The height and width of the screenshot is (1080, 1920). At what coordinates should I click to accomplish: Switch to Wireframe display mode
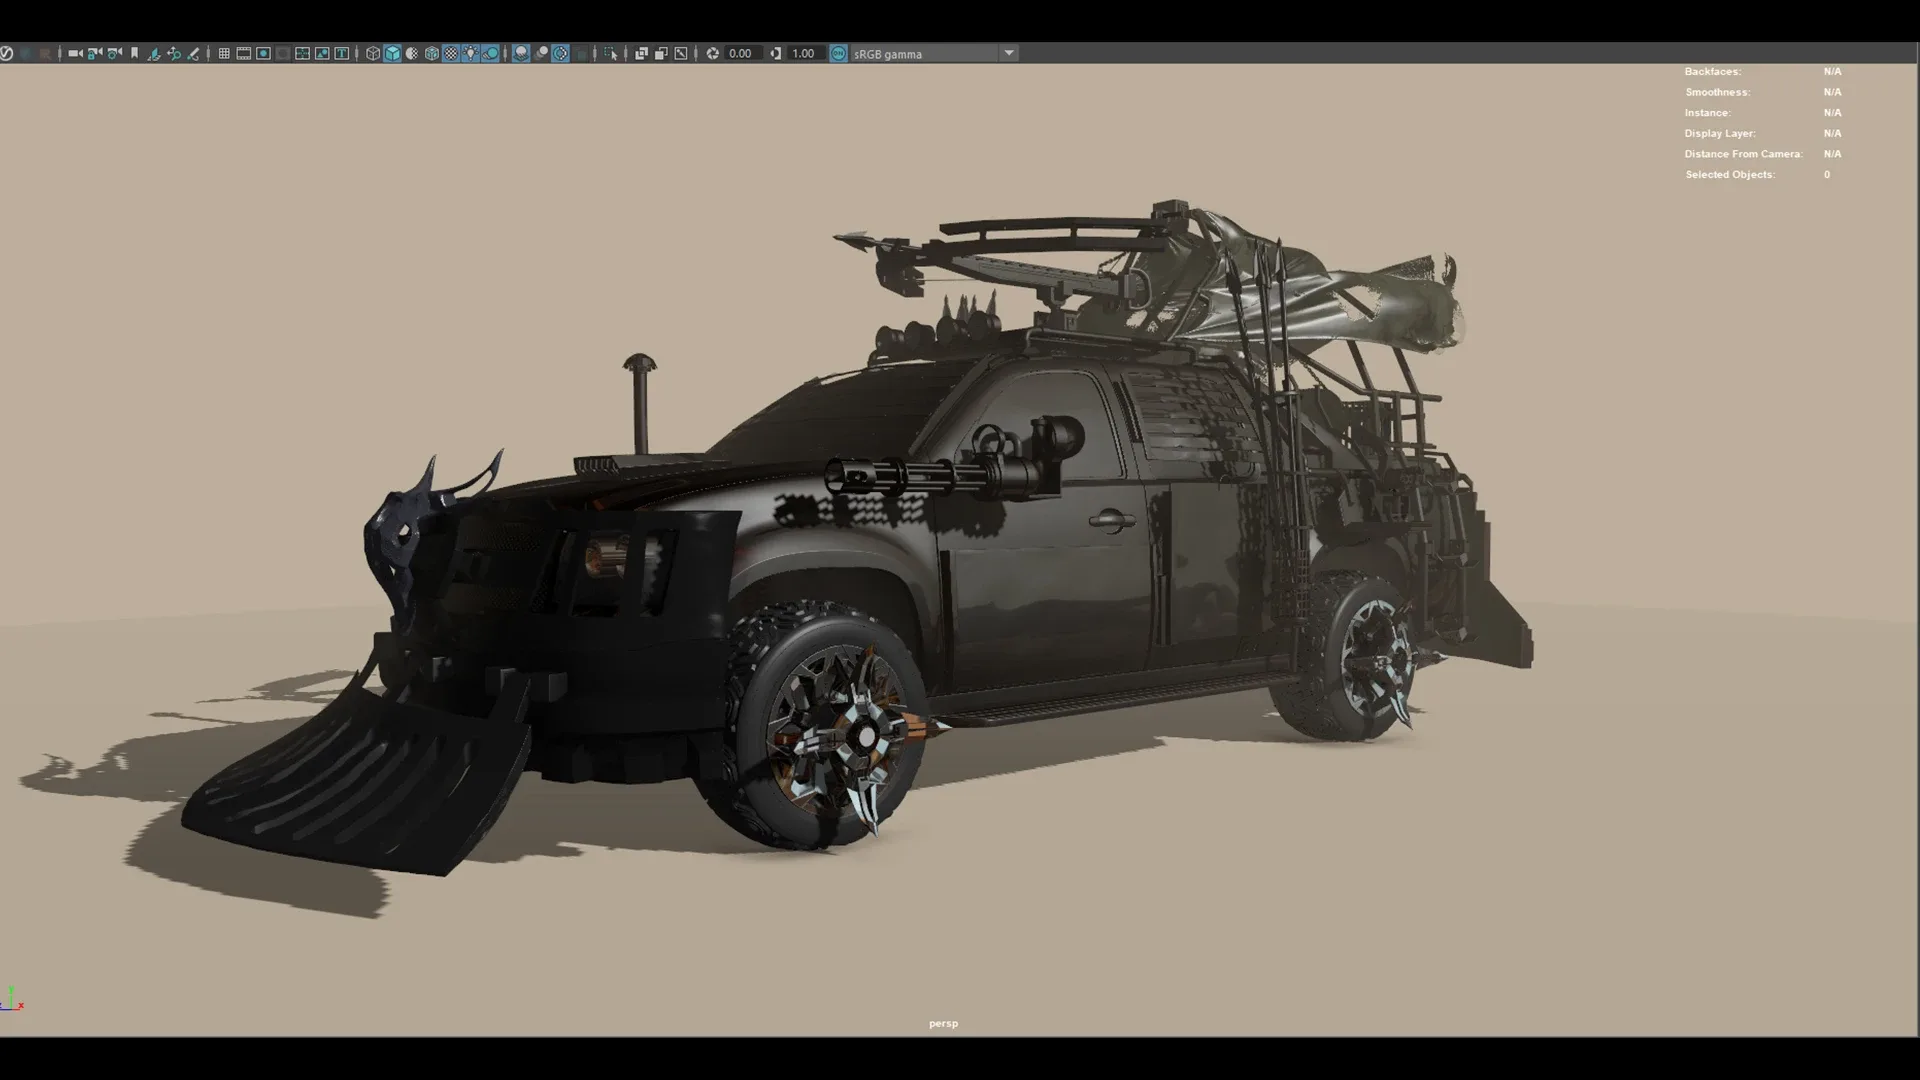point(373,53)
